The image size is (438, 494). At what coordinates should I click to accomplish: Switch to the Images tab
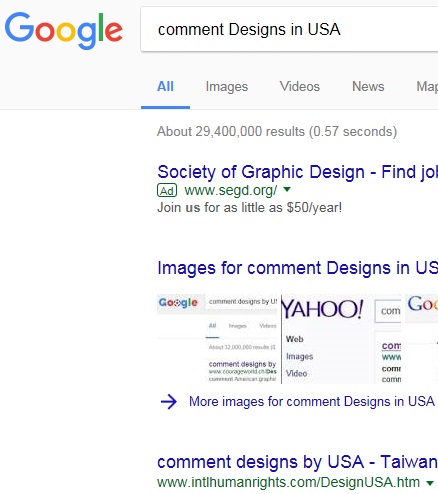pos(227,87)
